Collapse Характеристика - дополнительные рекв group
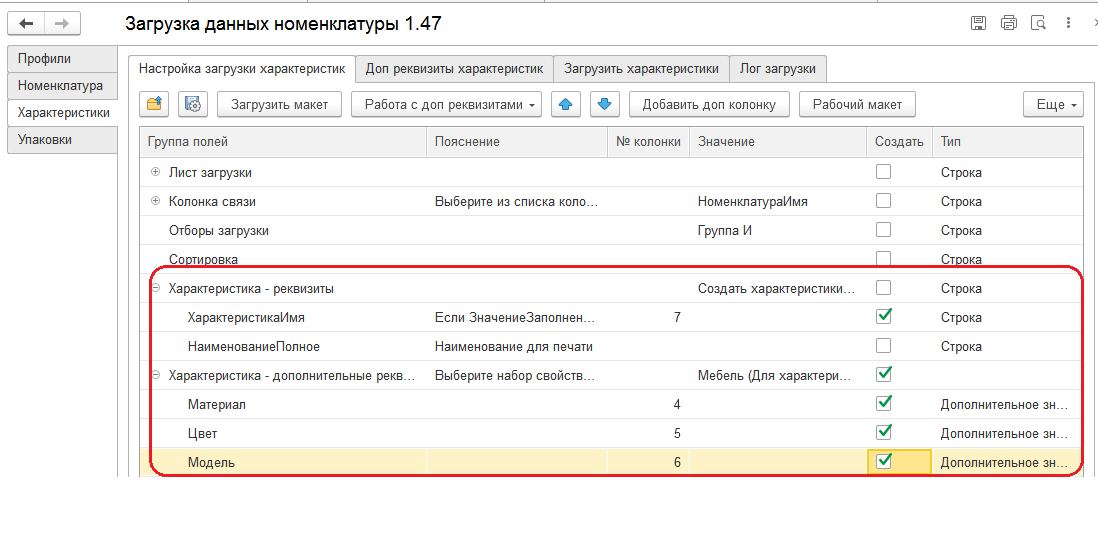This screenshot has height=560, width=1098. coord(155,375)
